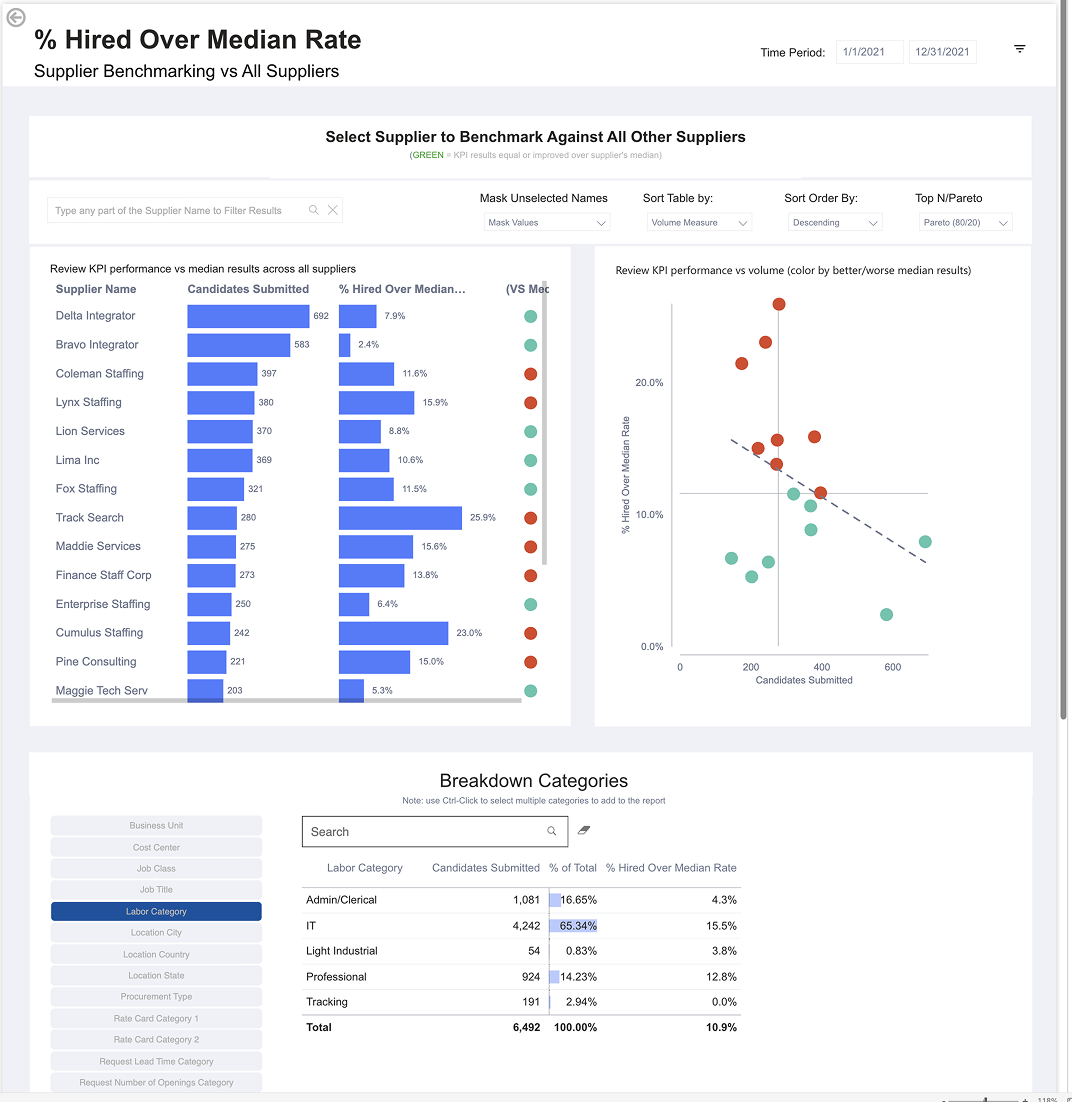Select the Procurement Type breakdown button
The height and width of the screenshot is (1102, 1072).
pyautogui.click(x=156, y=997)
